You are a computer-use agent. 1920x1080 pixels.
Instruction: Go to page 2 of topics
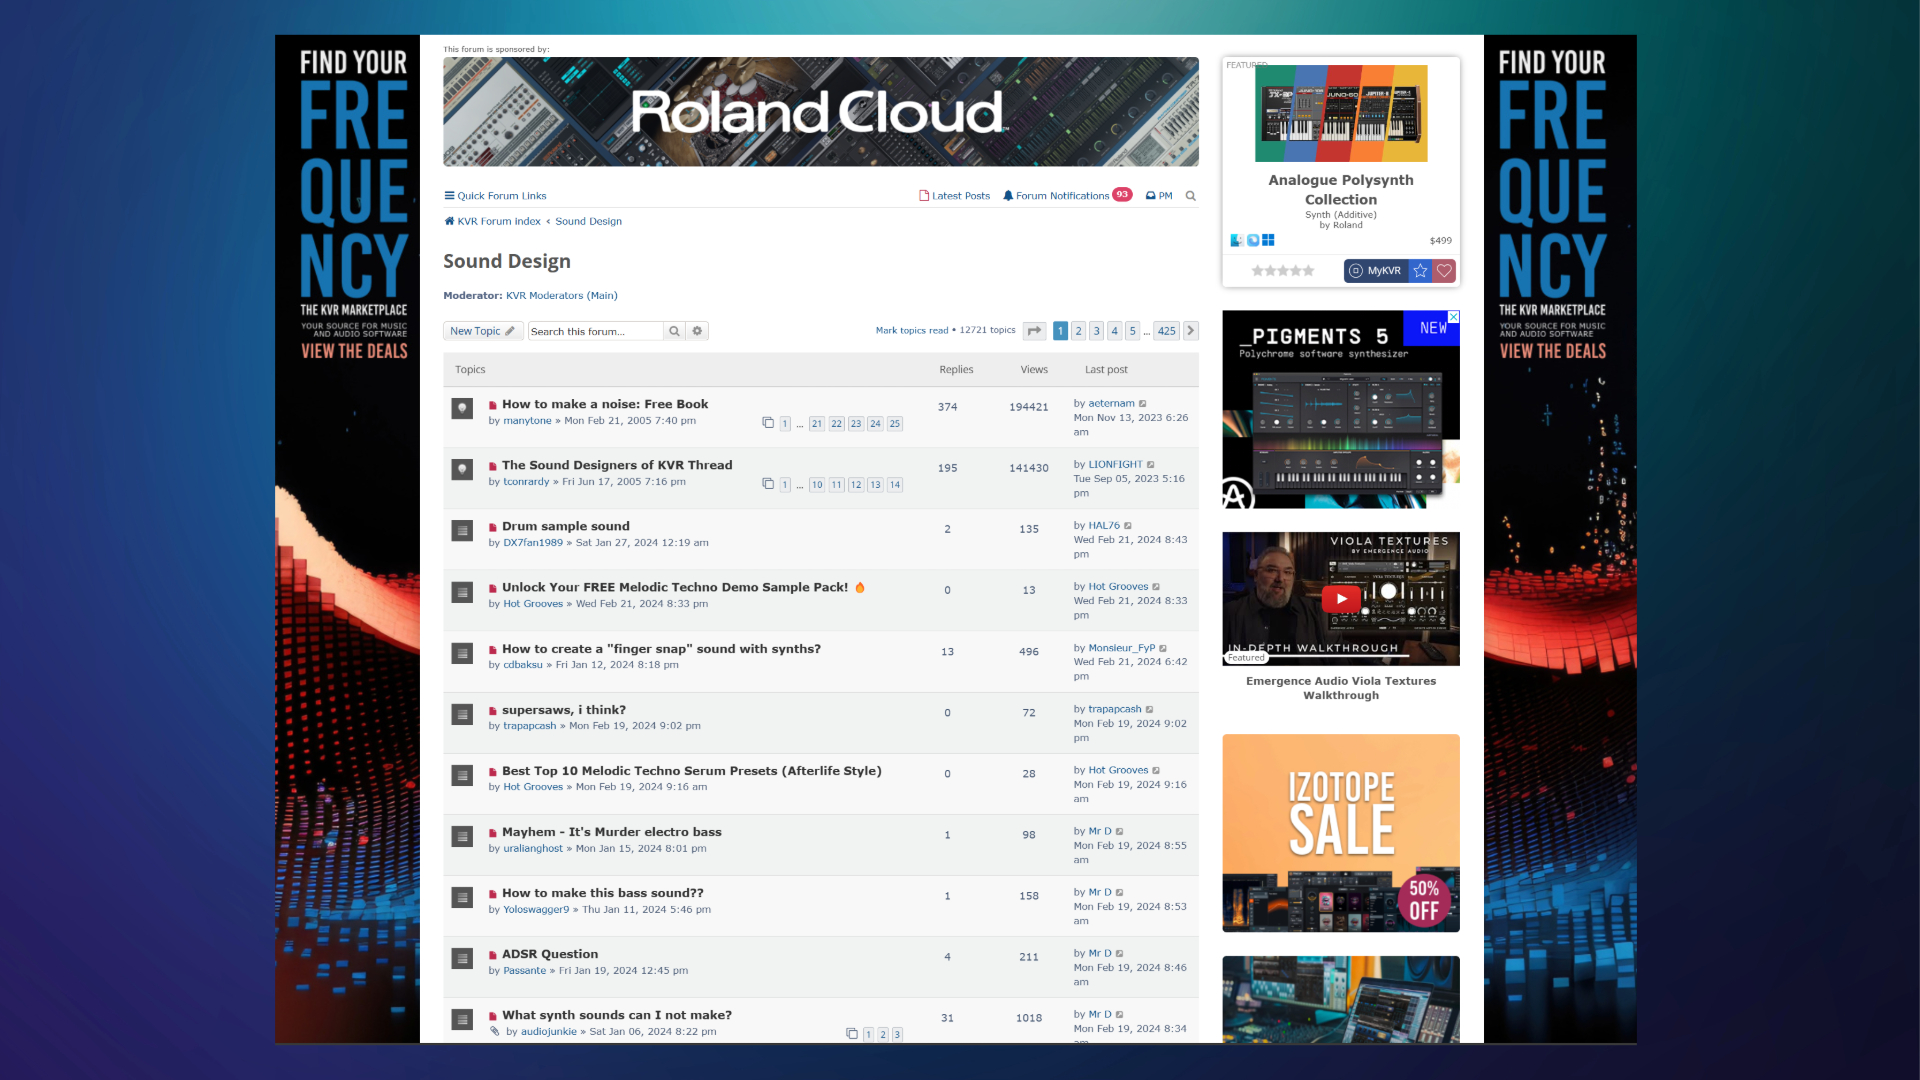1078,331
